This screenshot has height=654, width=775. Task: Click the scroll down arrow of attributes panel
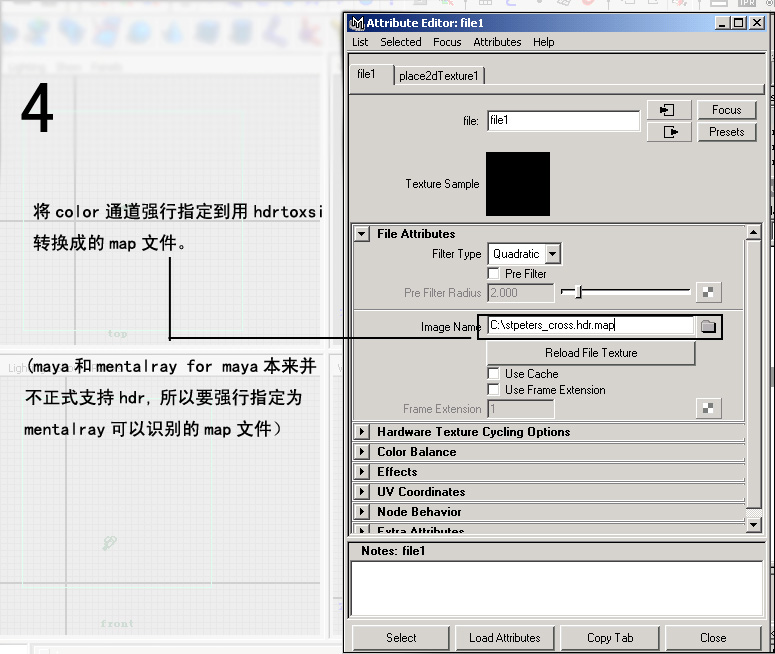click(753, 524)
